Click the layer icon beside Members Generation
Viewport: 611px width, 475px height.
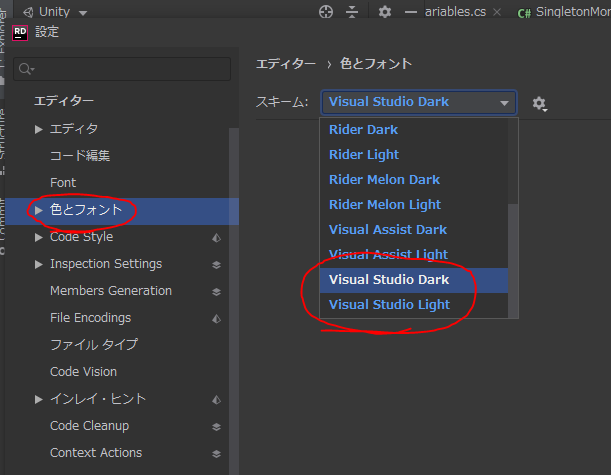tap(216, 292)
